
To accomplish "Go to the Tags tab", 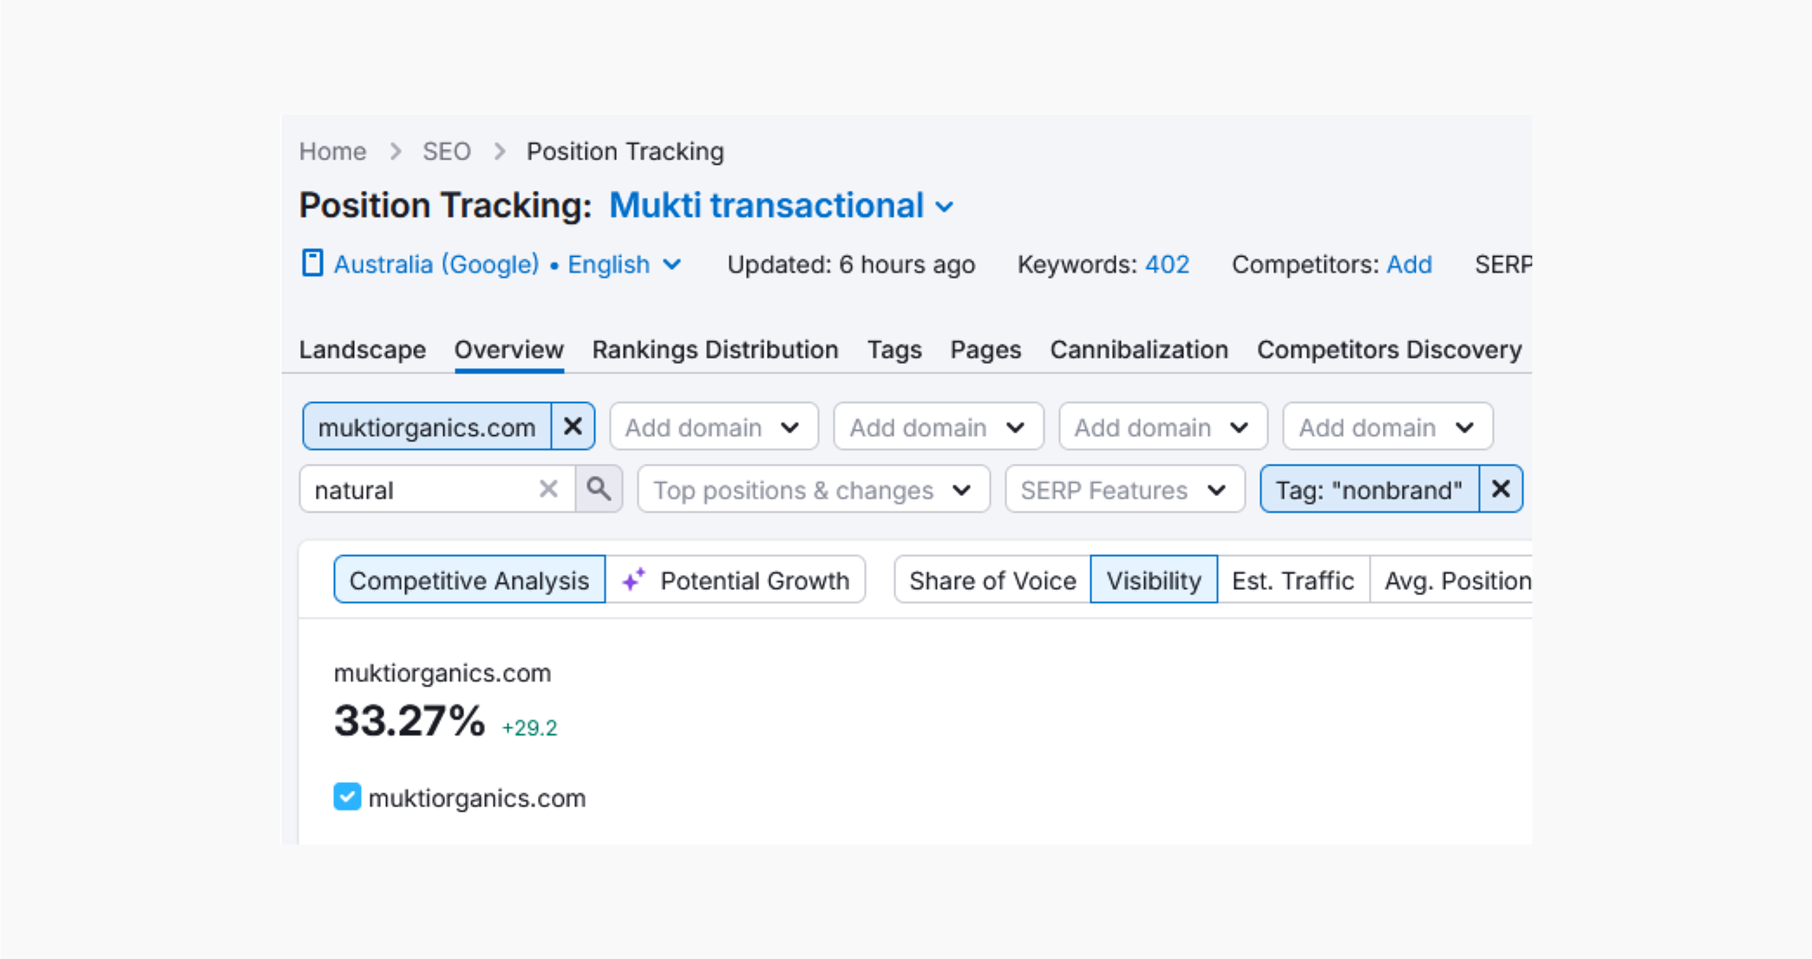I will click(894, 350).
